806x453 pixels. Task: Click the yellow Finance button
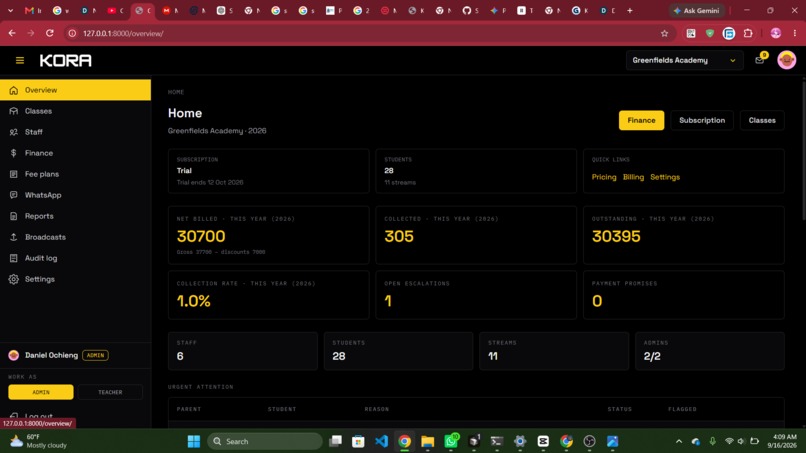point(641,120)
